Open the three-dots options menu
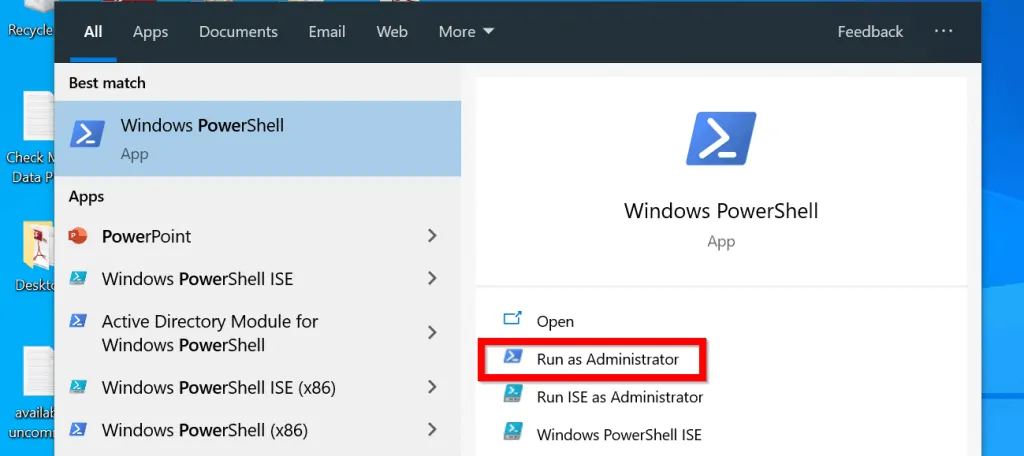The width and height of the screenshot is (1024, 456). pos(944,31)
